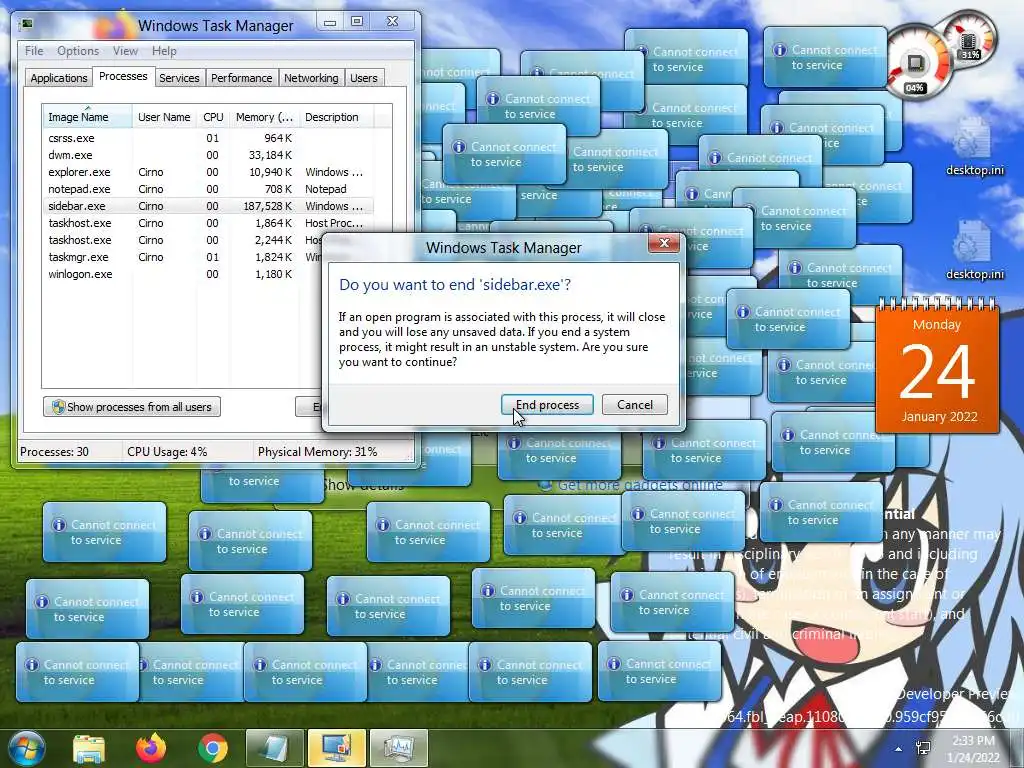Click the Task Manager title bar icon

click(27, 25)
